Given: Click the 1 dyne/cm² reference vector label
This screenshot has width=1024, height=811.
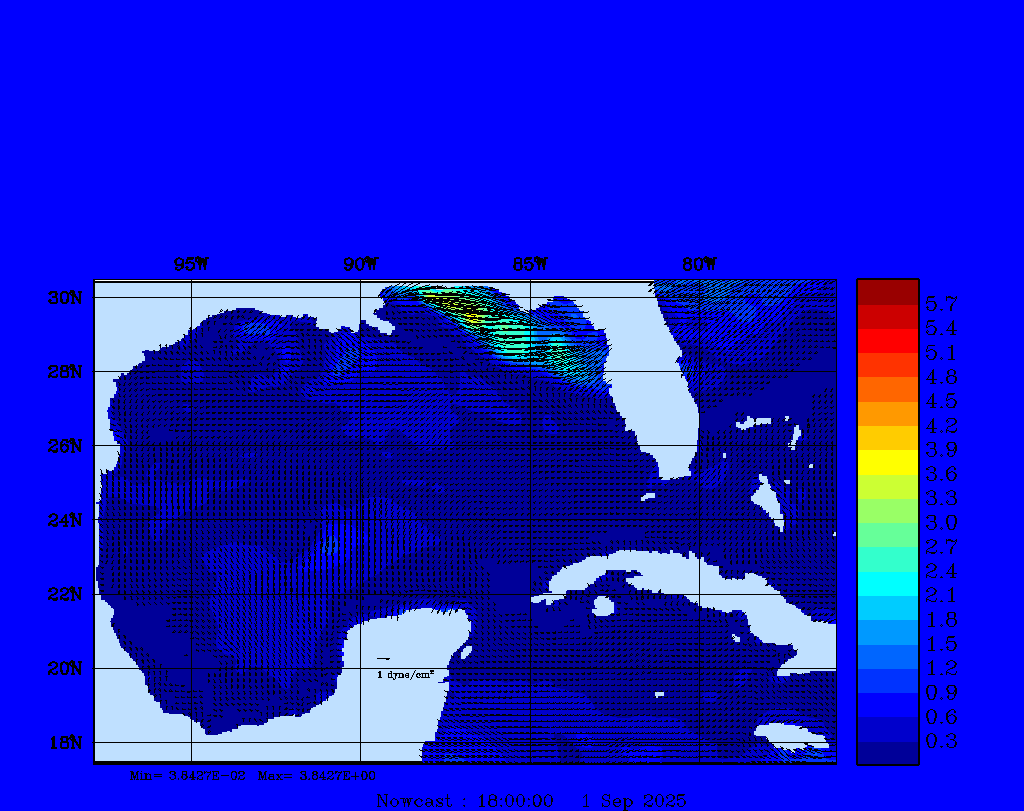Looking at the screenshot, I should pyautogui.click(x=405, y=675).
